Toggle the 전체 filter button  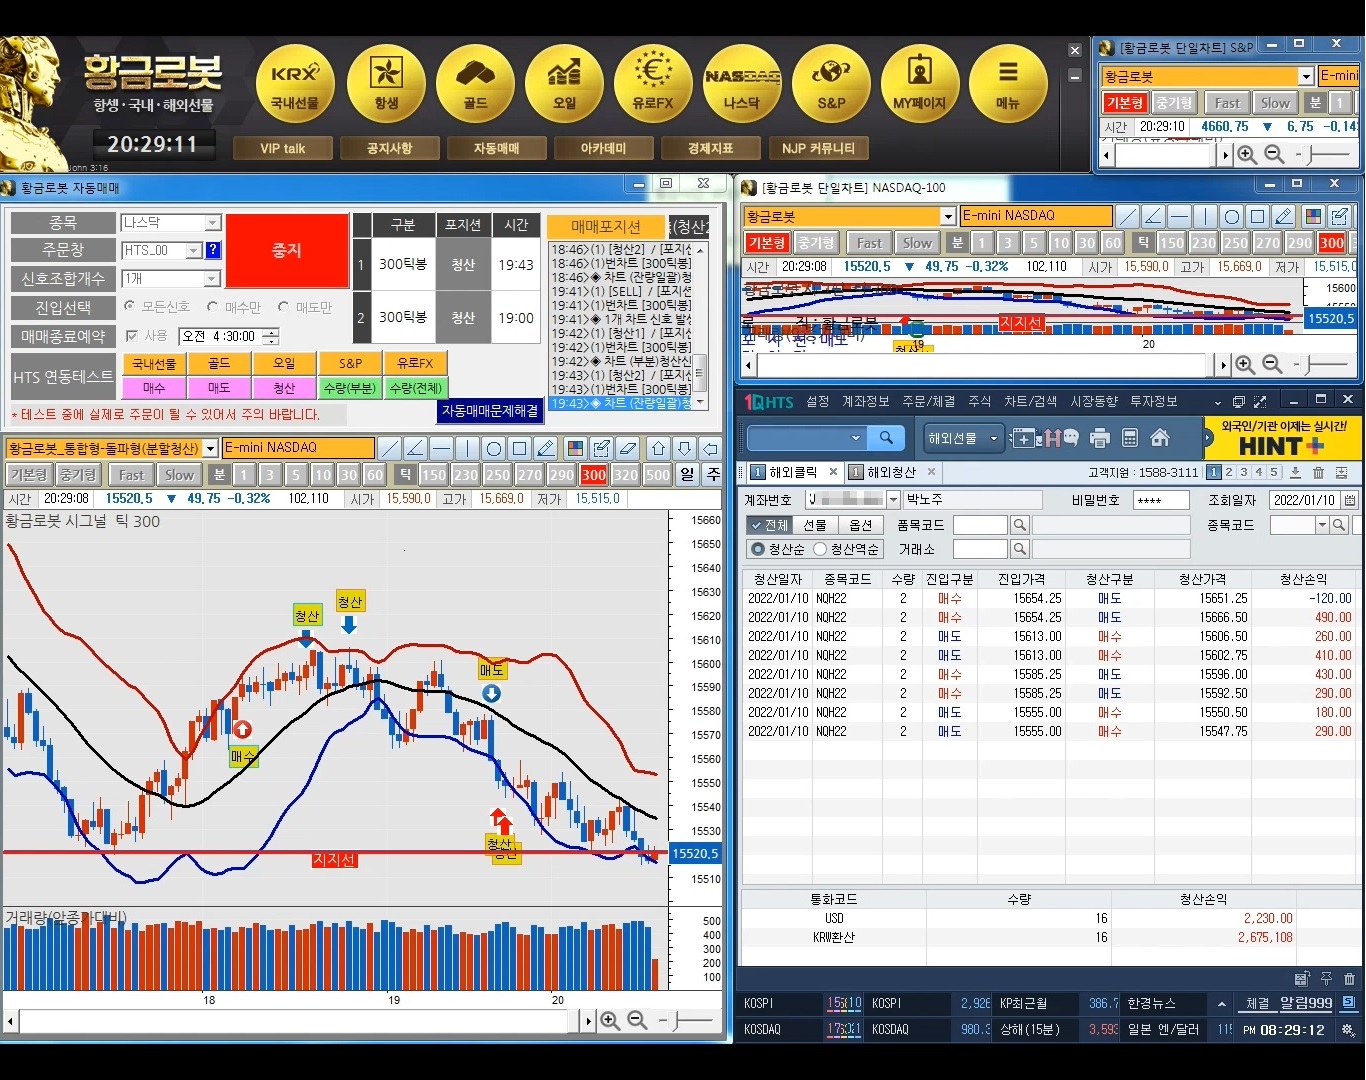pos(769,525)
